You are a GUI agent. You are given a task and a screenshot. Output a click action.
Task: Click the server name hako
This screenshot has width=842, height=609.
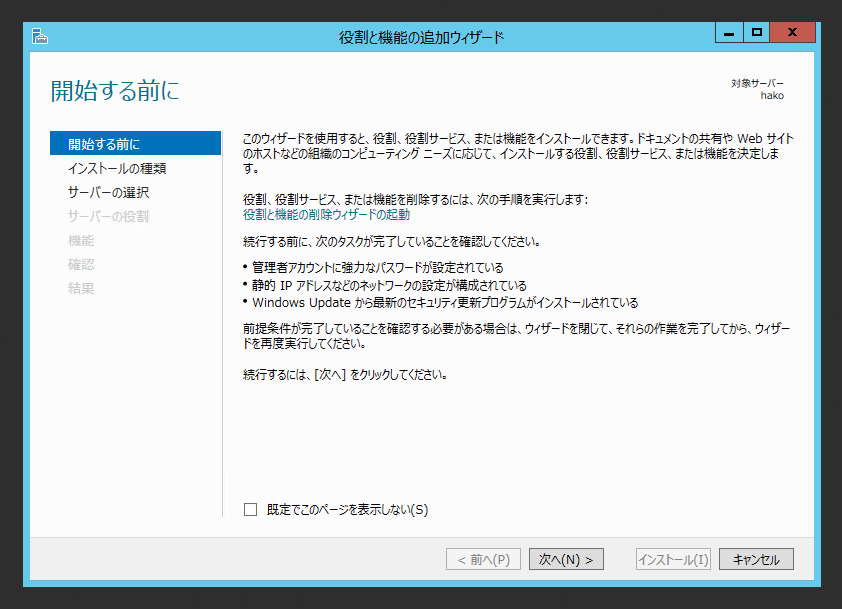coord(772,96)
